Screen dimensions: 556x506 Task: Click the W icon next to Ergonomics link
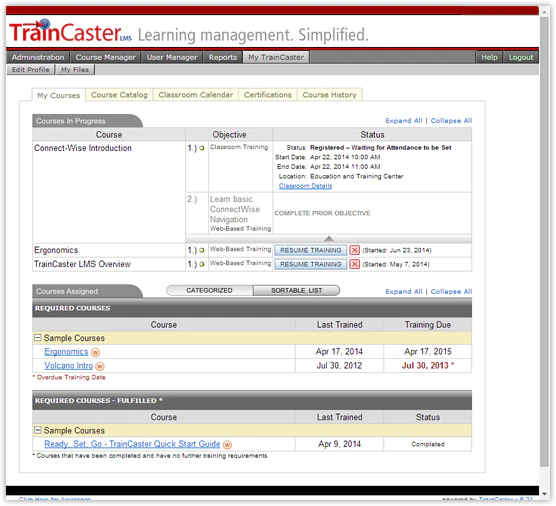(x=95, y=352)
